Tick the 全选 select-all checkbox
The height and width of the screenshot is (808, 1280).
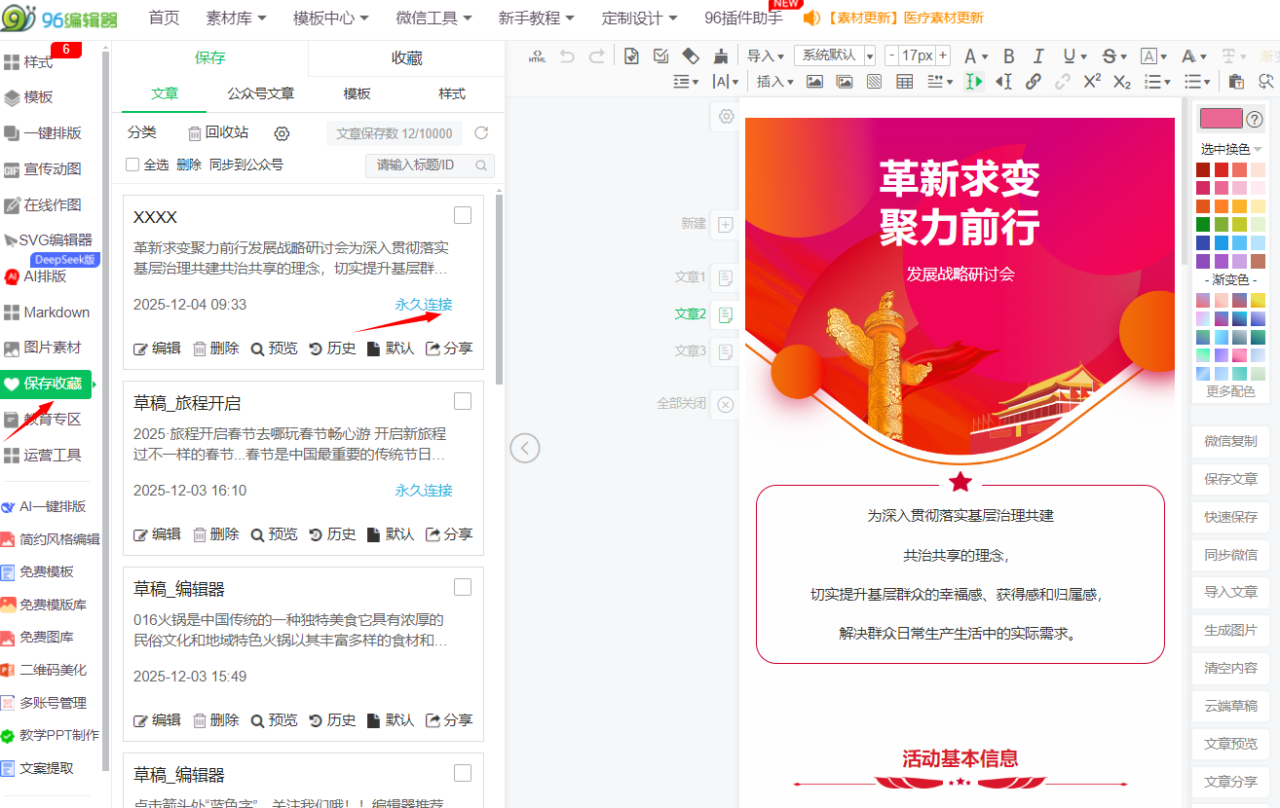132,165
